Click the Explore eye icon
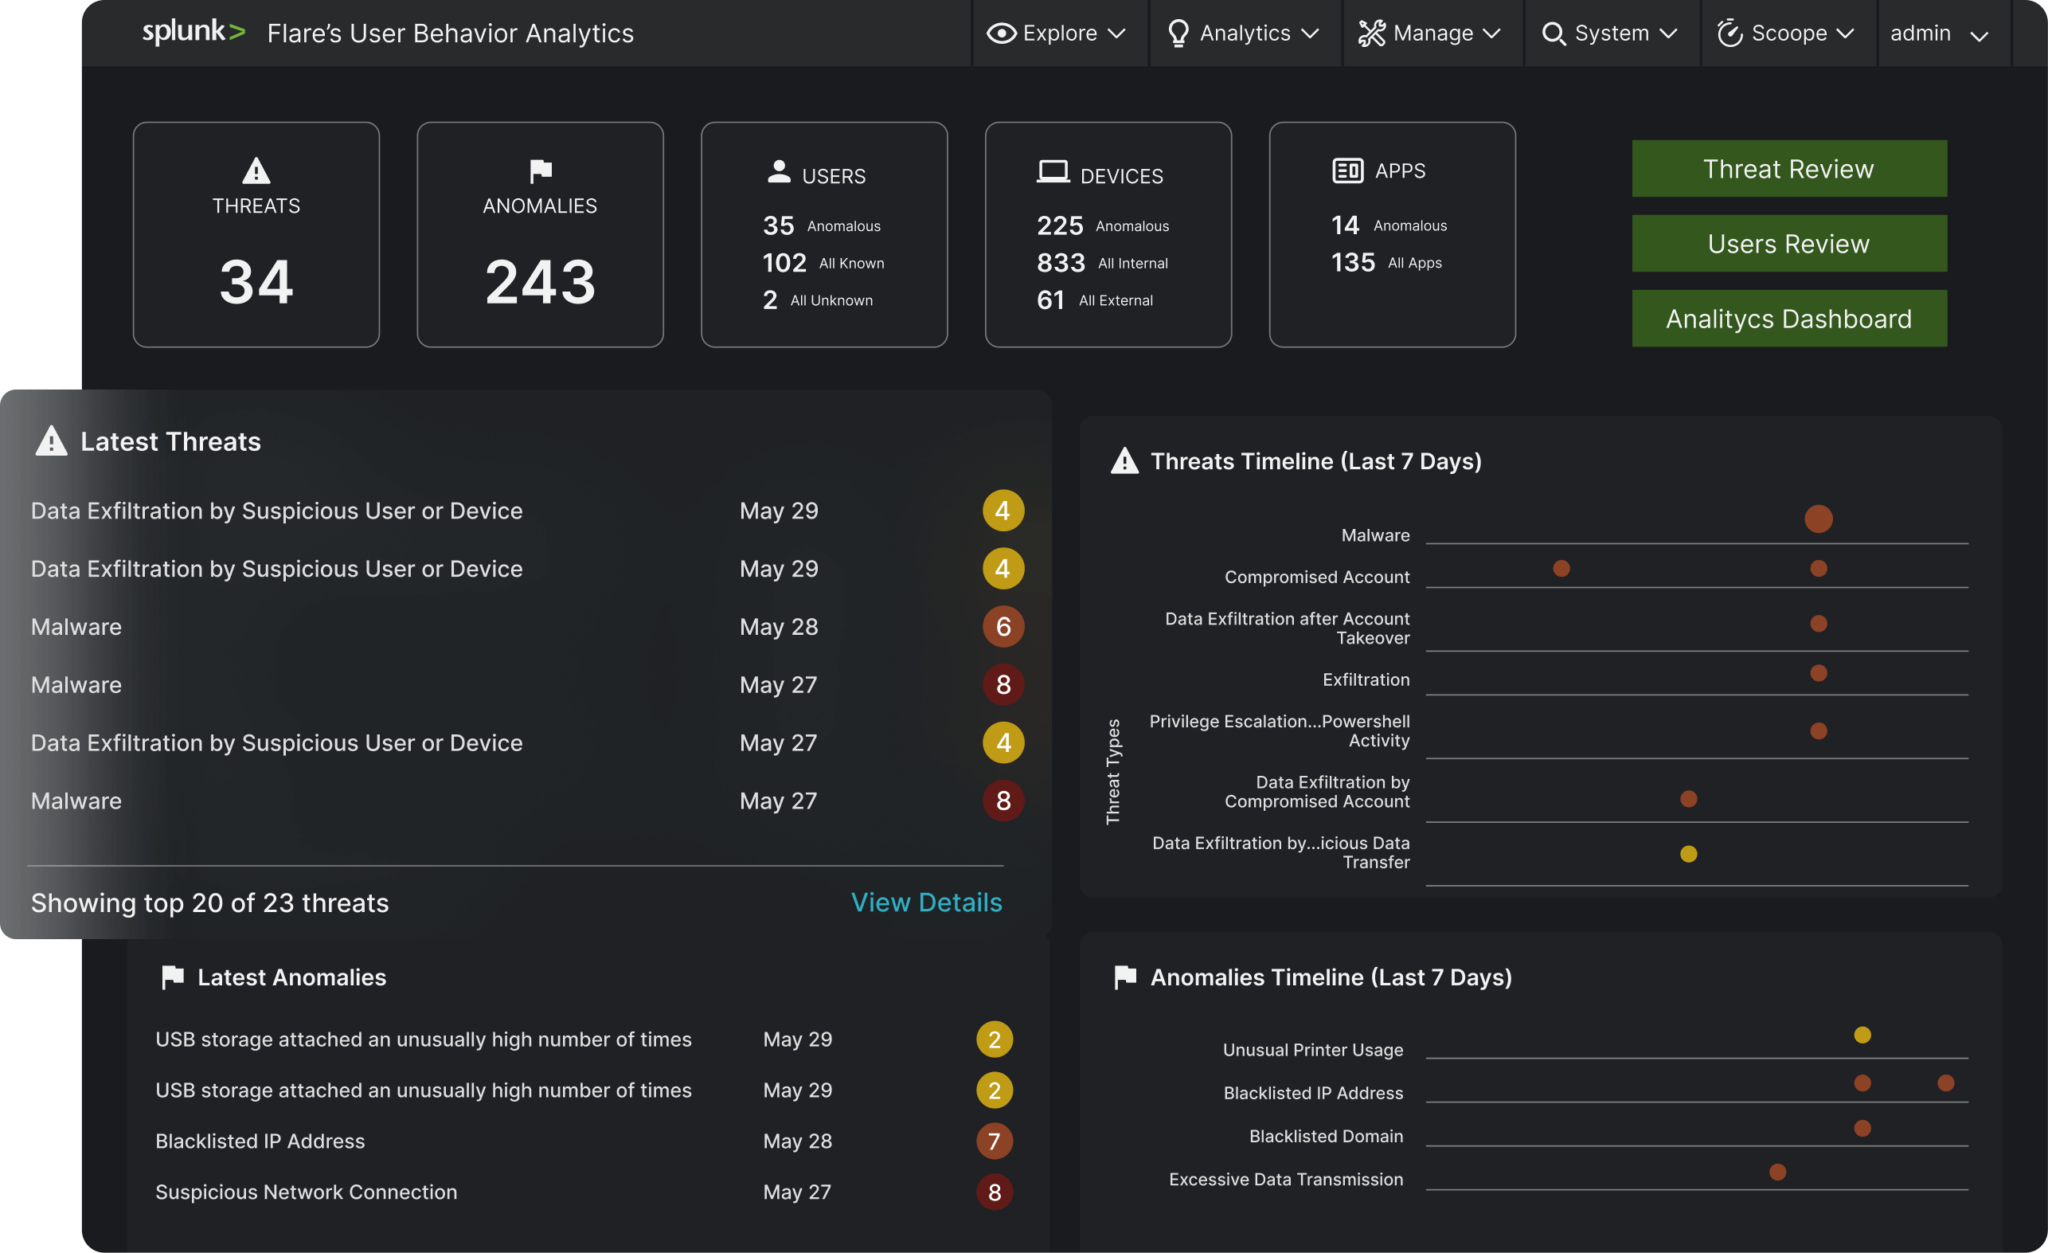The height and width of the screenshot is (1253, 2048). 1001,33
